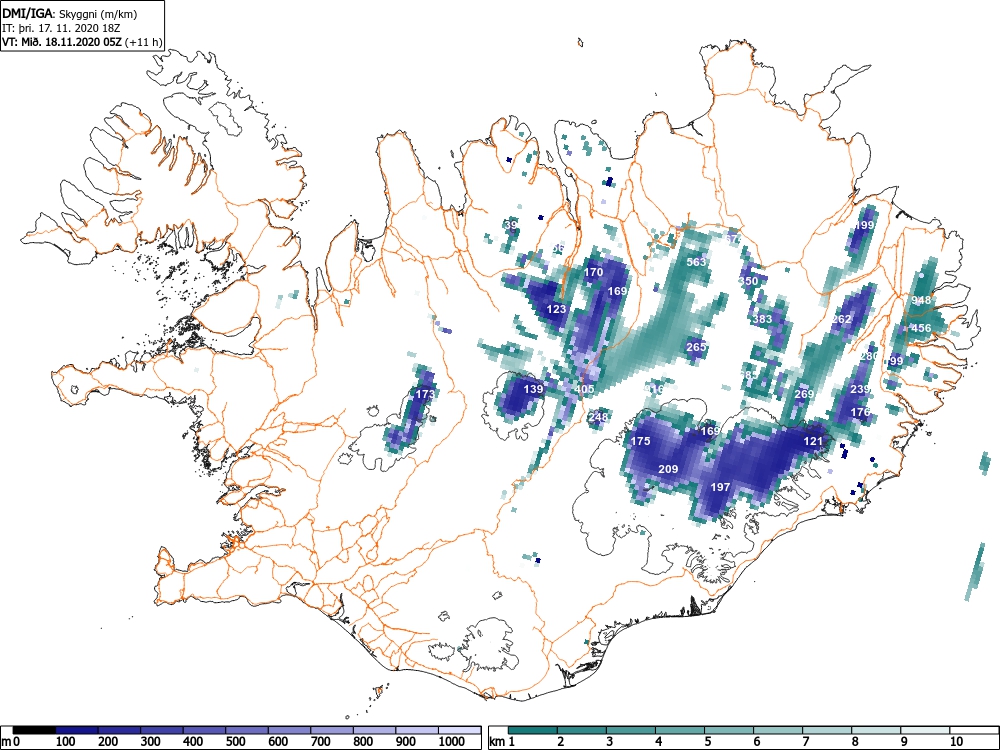Image resolution: width=1000 pixels, height=750 pixels.
Task: Pick the 4 km legend swatch
Action: point(680,730)
